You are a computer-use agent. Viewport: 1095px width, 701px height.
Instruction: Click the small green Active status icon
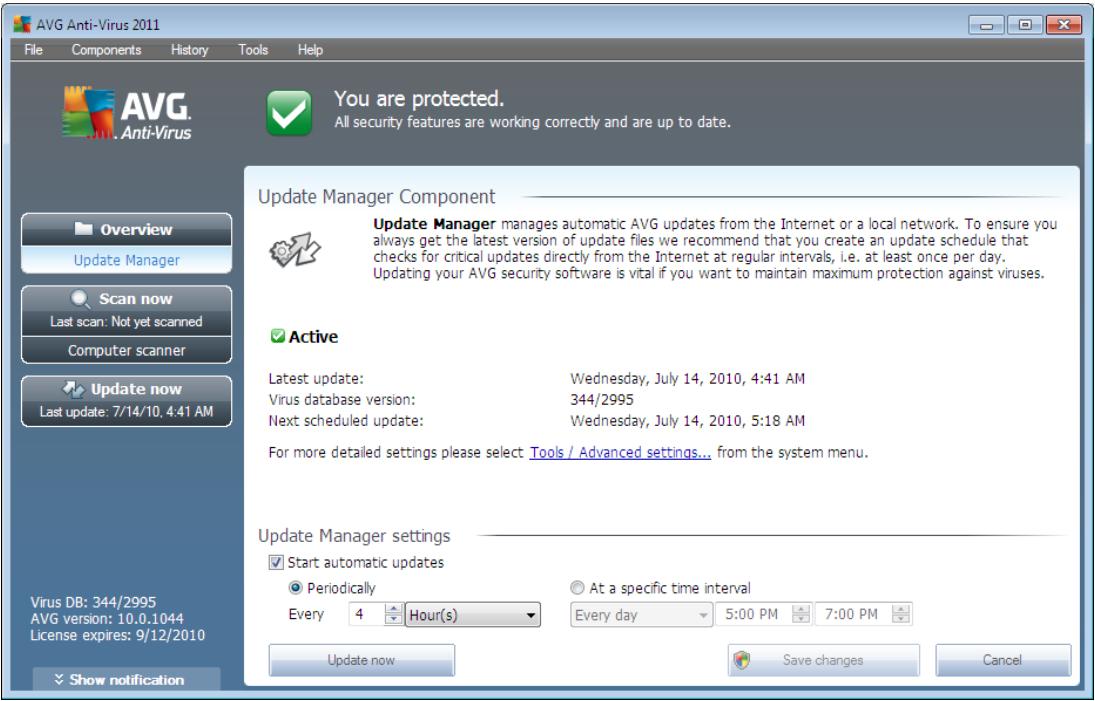277,337
